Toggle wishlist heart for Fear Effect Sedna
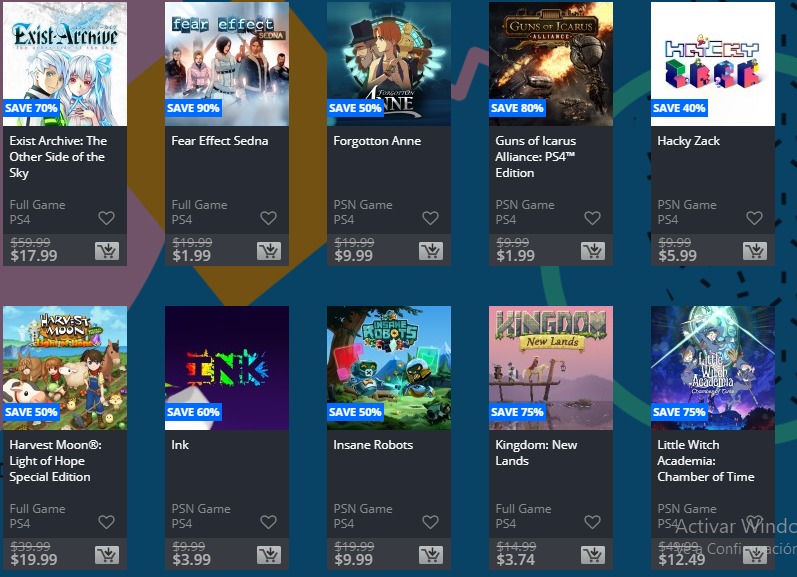 click(x=268, y=218)
